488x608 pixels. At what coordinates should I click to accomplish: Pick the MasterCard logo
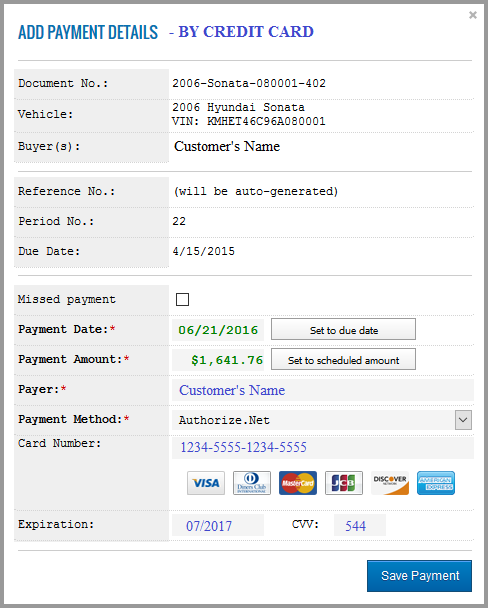[x=298, y=483]
